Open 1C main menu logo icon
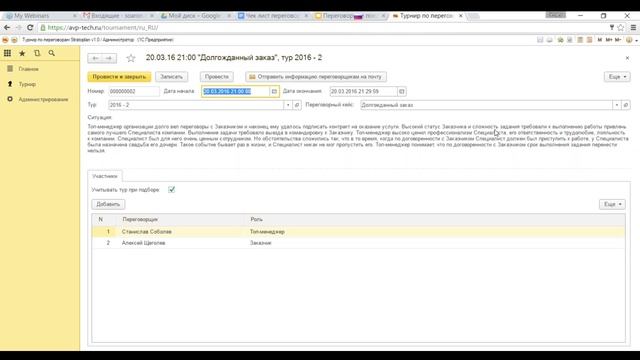 5,40
